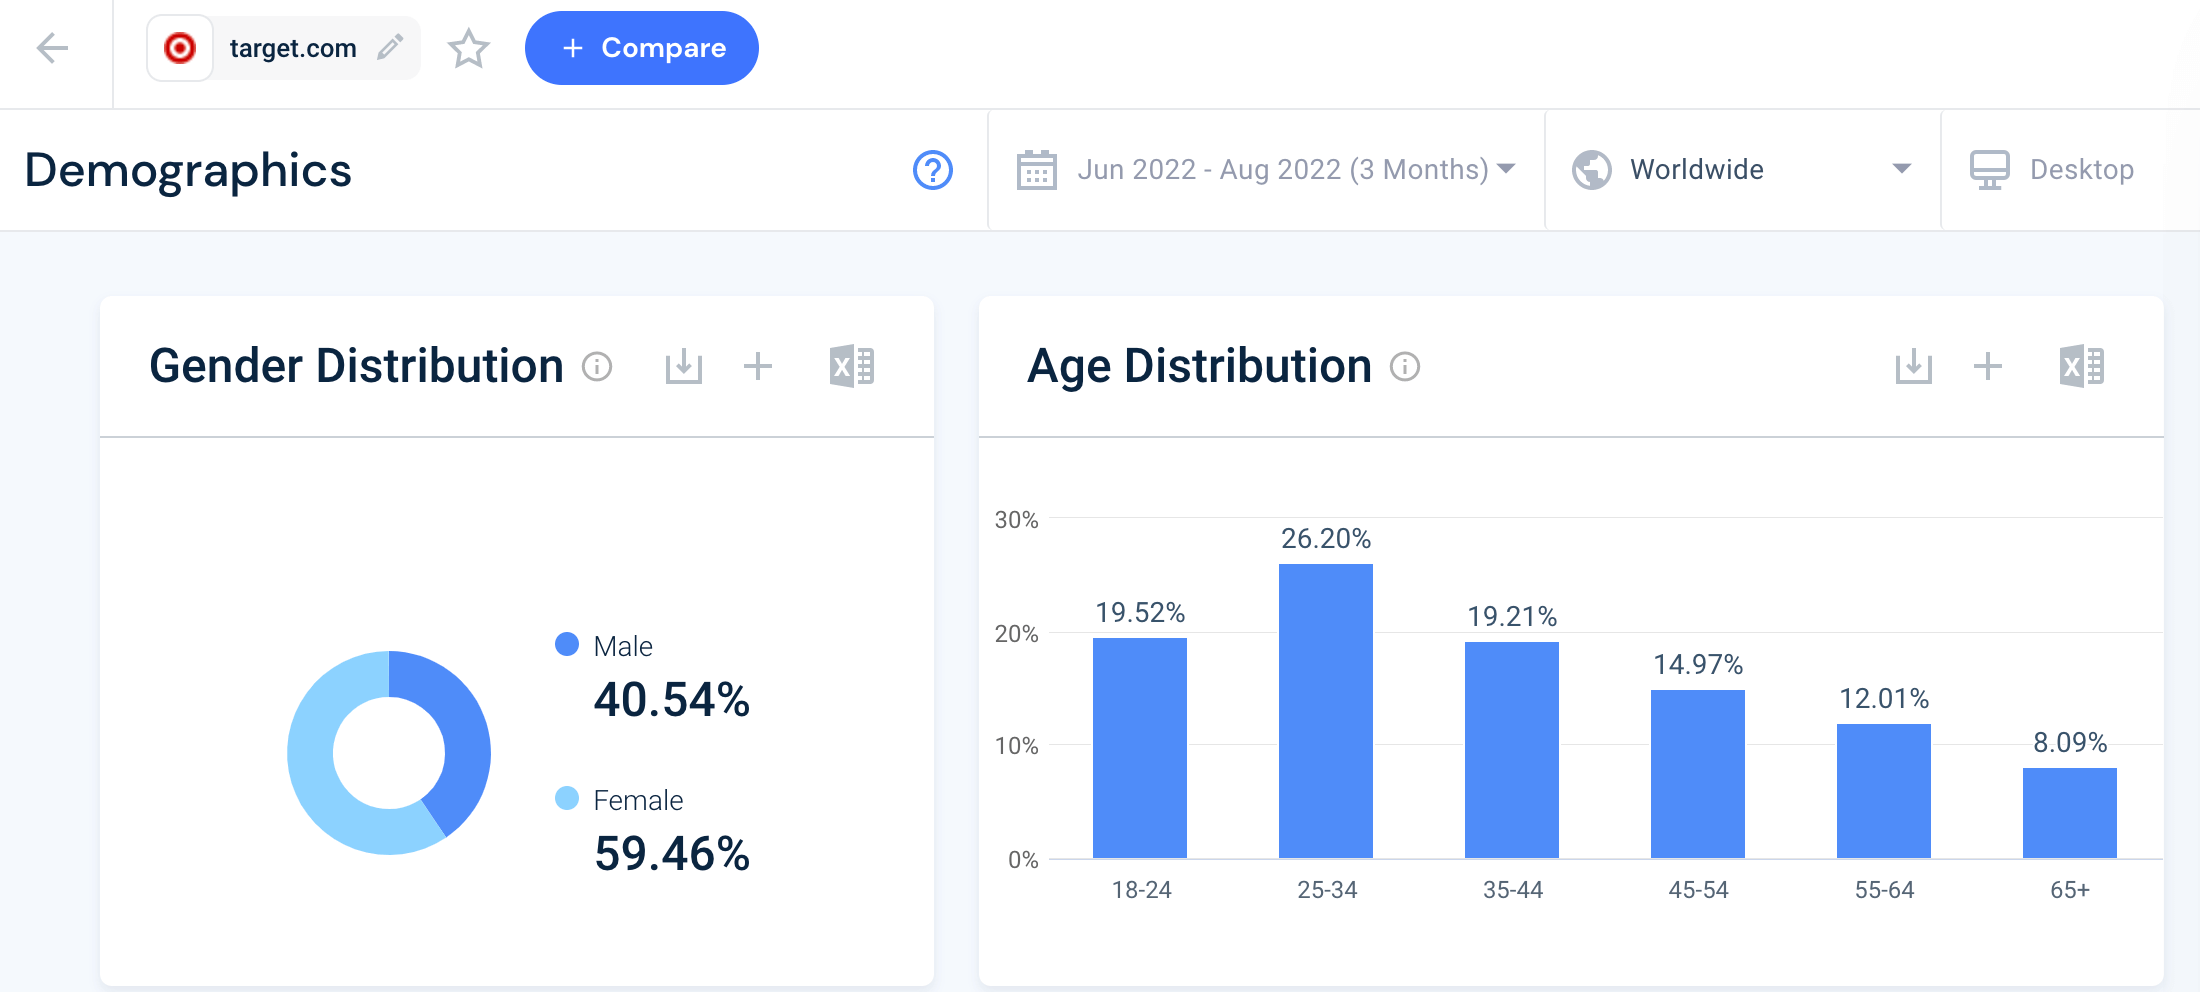Click the 35-44 age bar
This screenshot has width=2200, height=992.
[1512, 750]
